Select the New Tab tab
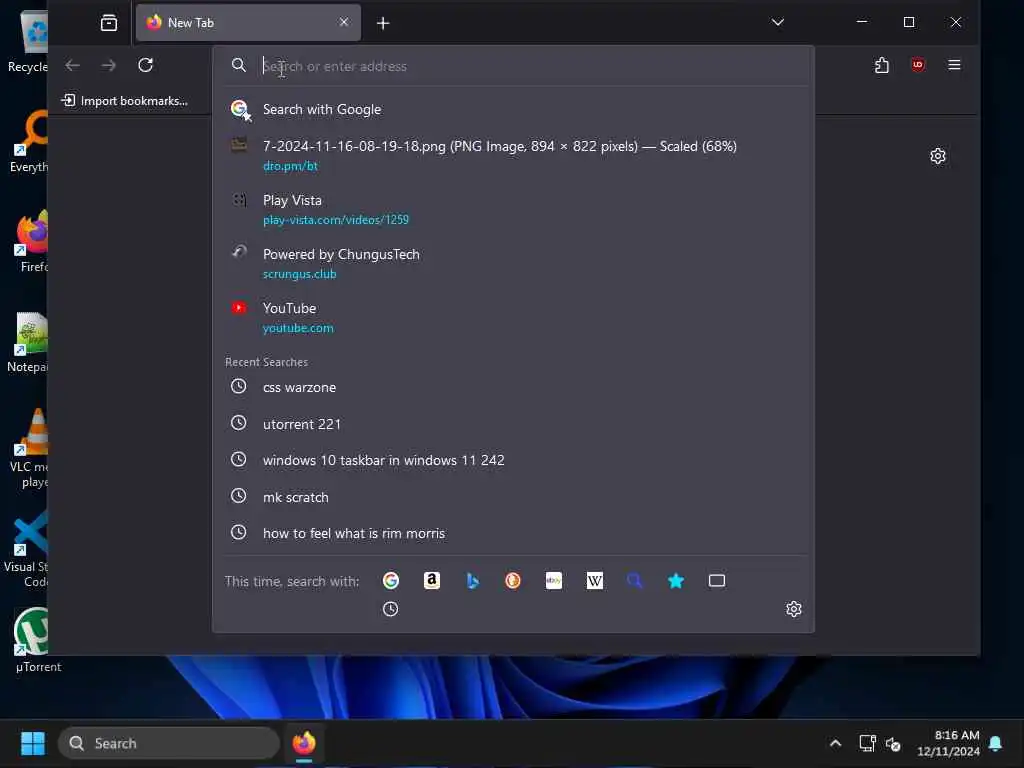This screenshot has width=1024, height=768. click(248, 23)
